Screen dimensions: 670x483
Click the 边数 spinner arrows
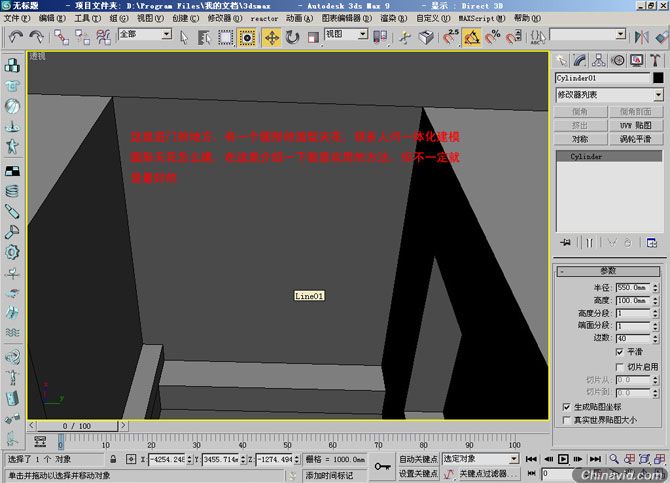click(655, 338)
